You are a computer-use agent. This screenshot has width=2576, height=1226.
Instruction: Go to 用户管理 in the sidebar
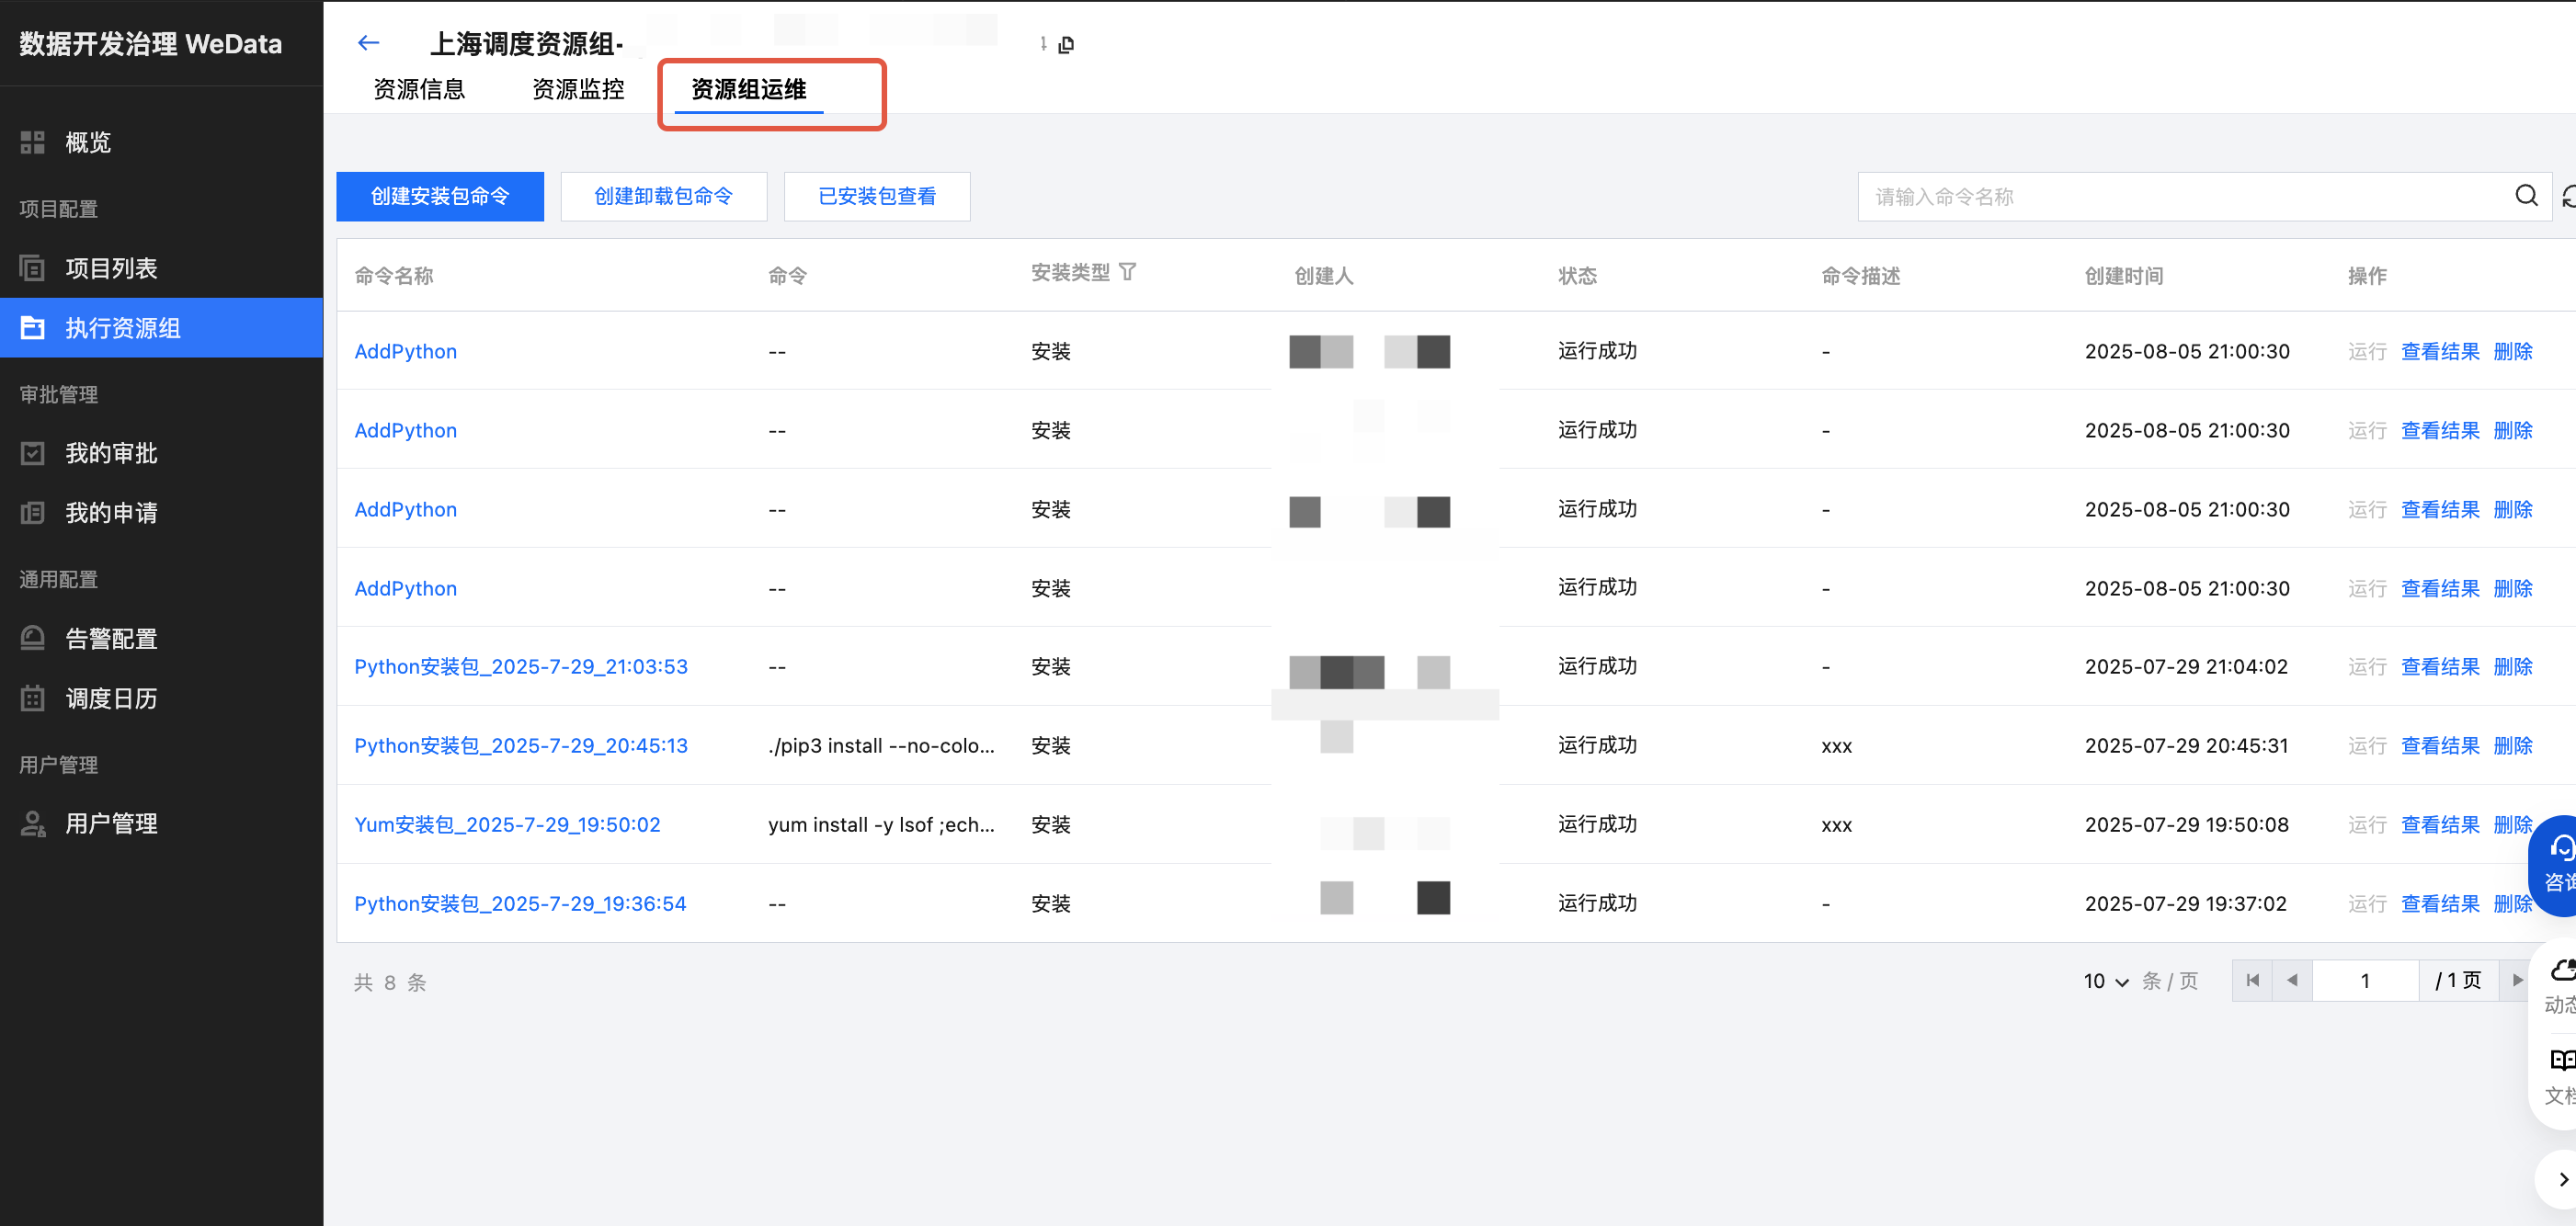(x=111, y=823)
